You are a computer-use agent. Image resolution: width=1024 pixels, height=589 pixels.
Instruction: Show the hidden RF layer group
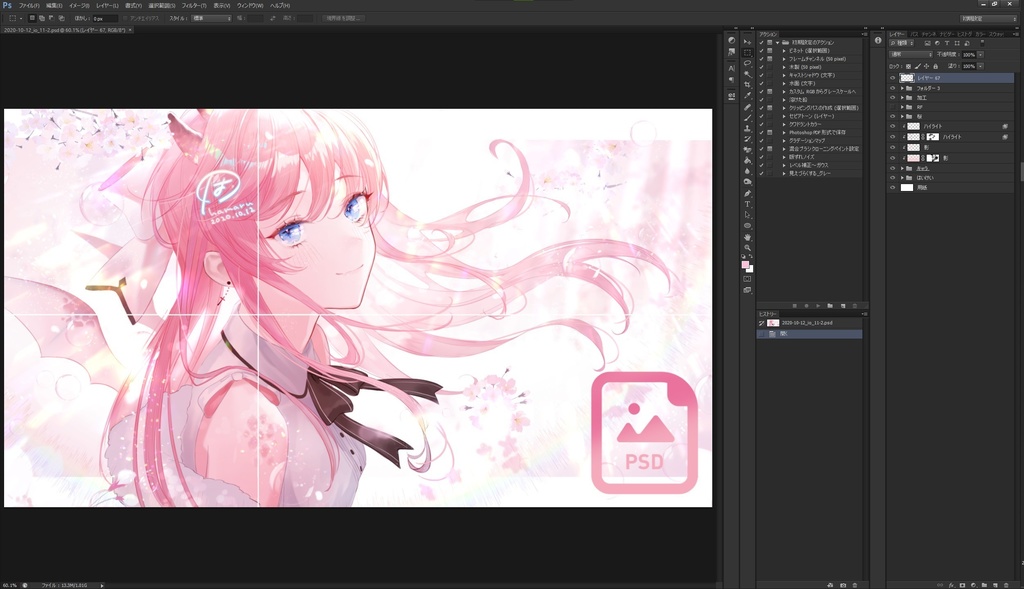[x=893, y=107]
